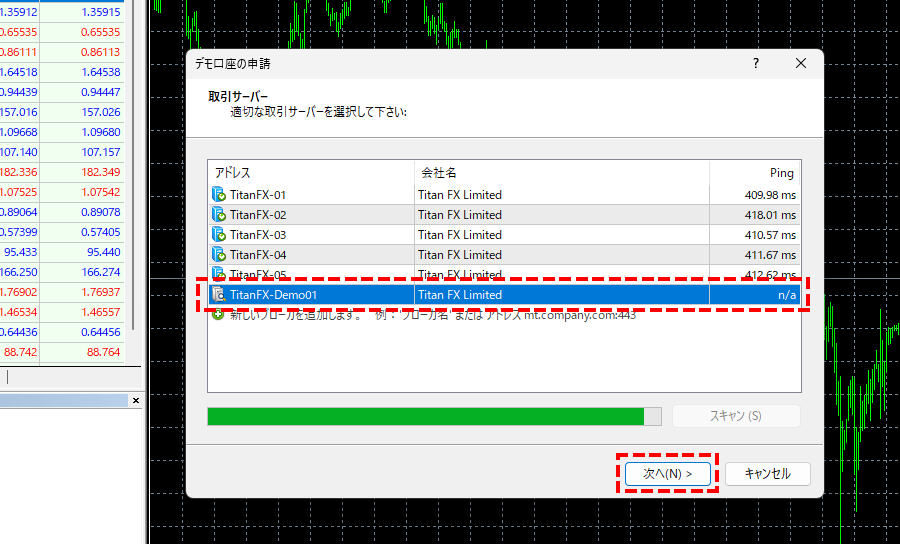Click the 107.157 price in Market Watch
Viewport: 900px width, 544px height.
(100, 152)
